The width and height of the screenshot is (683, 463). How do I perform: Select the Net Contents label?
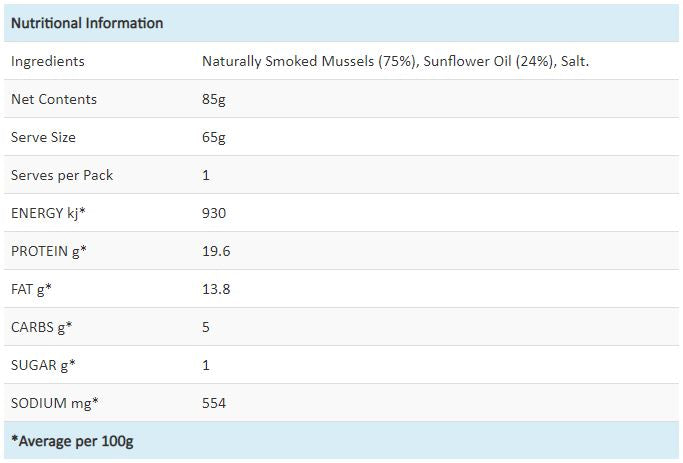click(x=54, y=99)
